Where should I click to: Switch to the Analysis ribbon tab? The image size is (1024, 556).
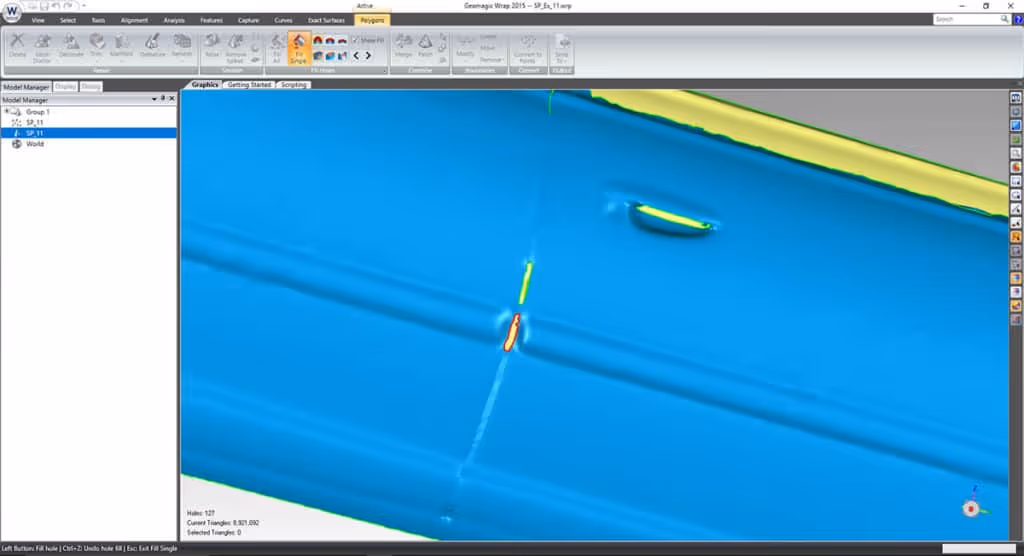174,20
